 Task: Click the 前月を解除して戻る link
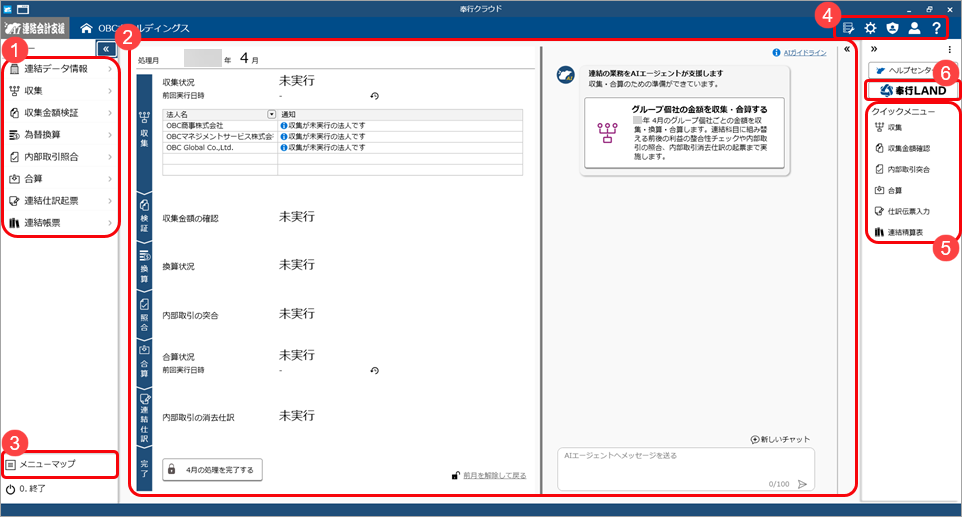[494, 475]
